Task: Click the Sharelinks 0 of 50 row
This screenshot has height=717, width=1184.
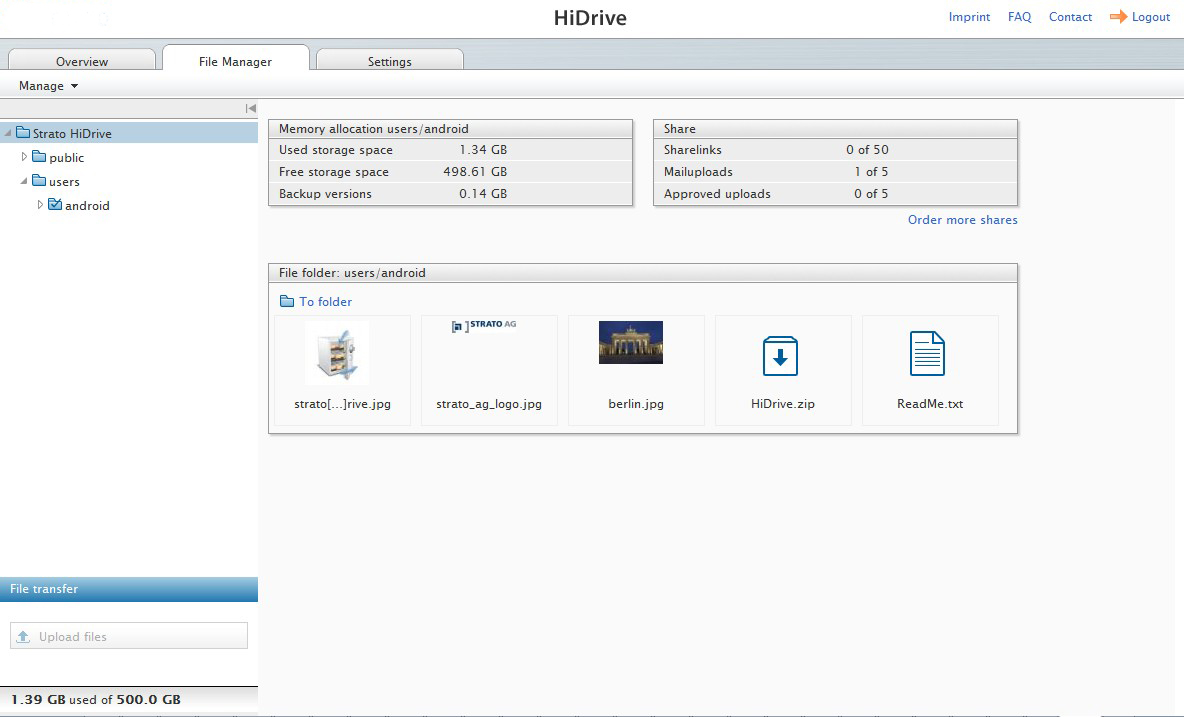Action: [835, 149]
